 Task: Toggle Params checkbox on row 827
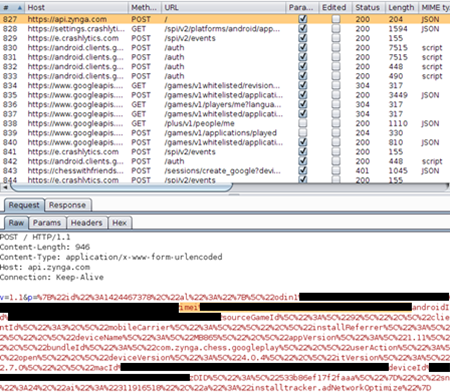click(x=303, y=19)
